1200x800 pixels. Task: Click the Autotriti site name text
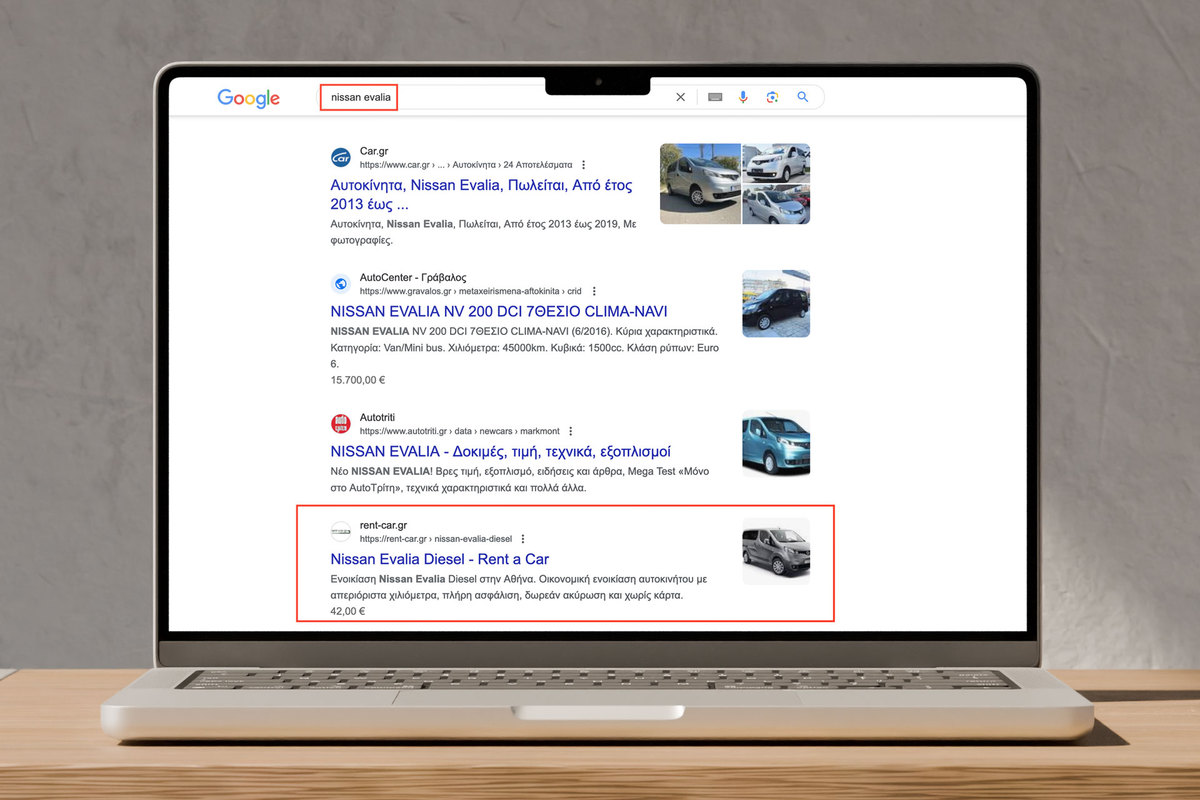[x=378, y=417]
